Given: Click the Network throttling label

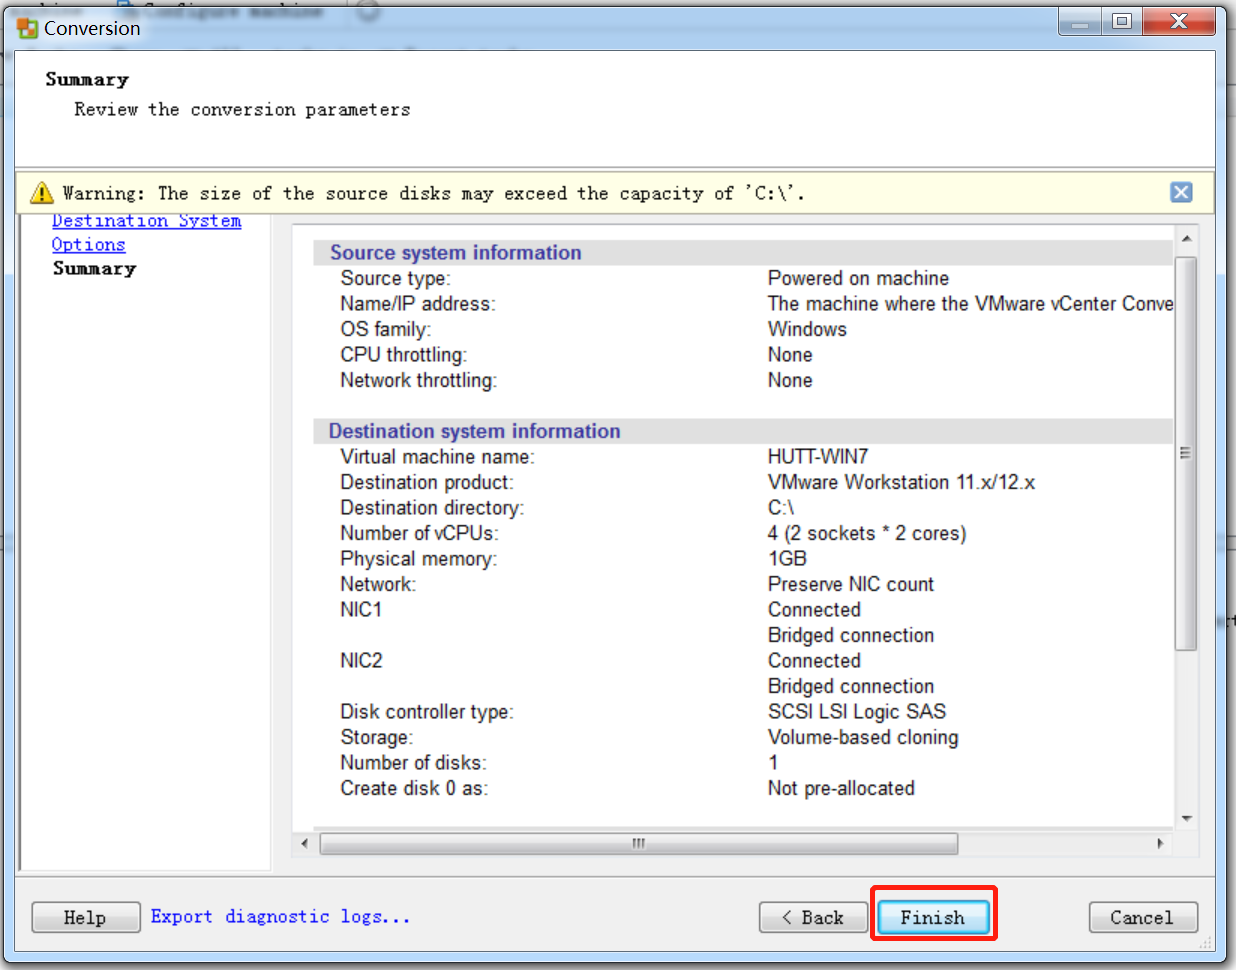Looking at the screenshot, I should click(x=418, y=380).
